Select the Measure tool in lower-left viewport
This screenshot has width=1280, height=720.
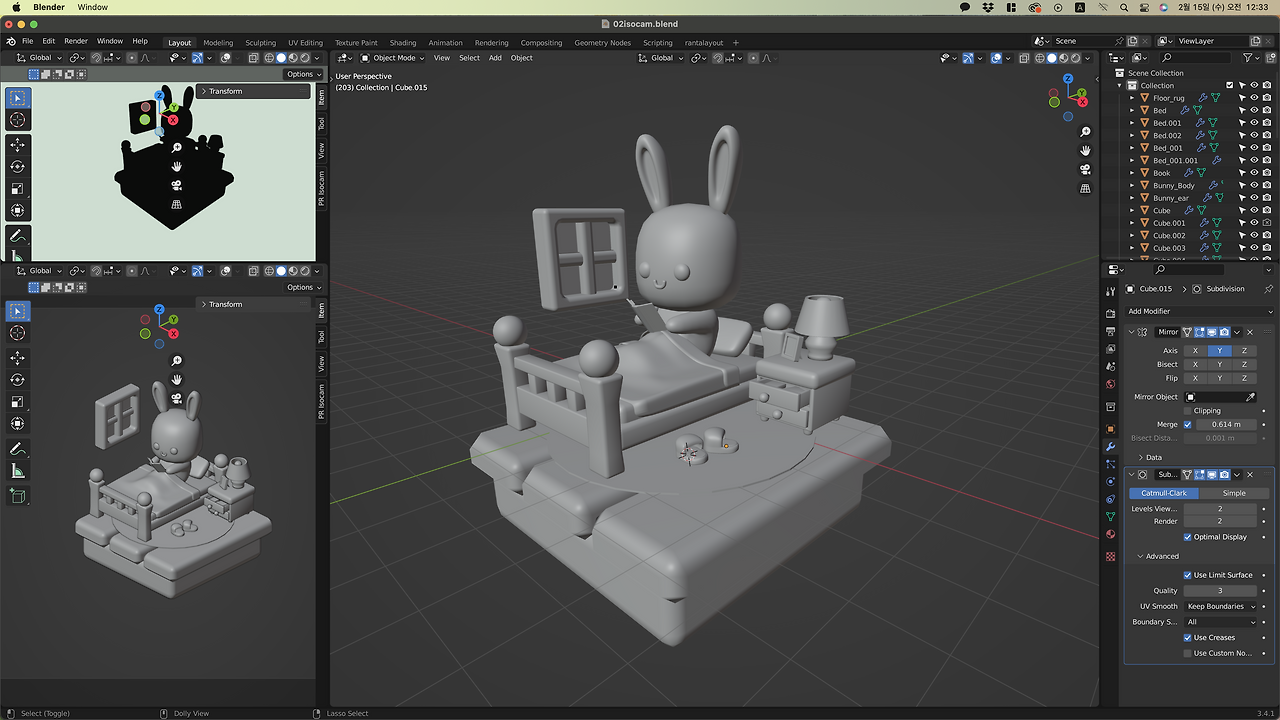click(x=17, y=471)
